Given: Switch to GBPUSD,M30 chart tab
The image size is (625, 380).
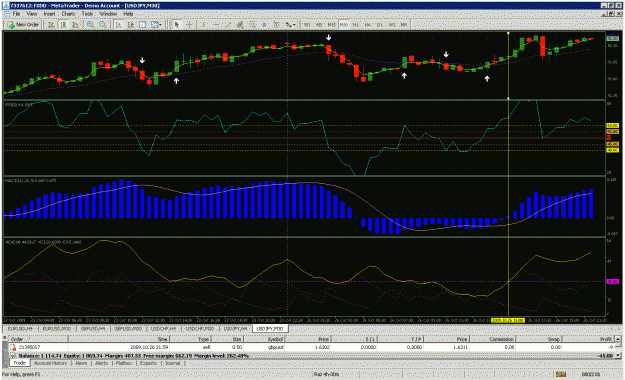Looking at the screenshot, I should [x=128, y=329].
